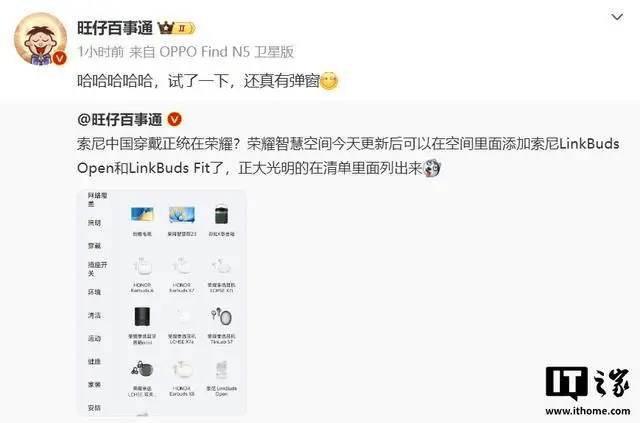Open the 旺仔百事通 username link in header
This screenshot has height=423, width=640.
point(115,28)
